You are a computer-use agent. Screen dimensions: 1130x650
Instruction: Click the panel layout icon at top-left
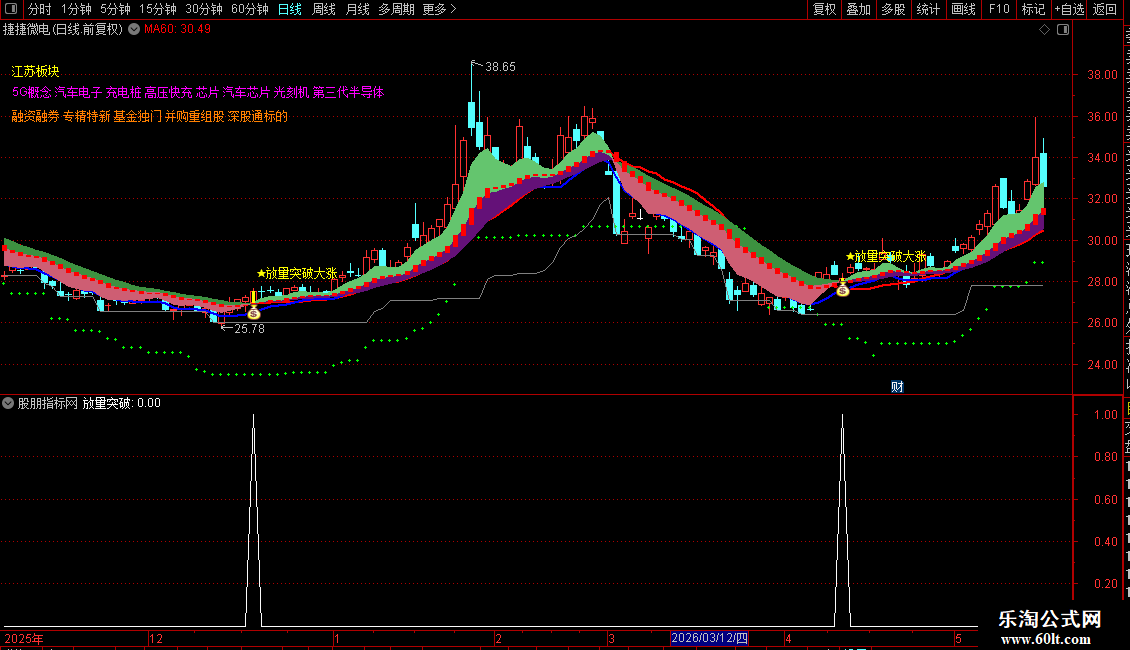coord(11,9)
